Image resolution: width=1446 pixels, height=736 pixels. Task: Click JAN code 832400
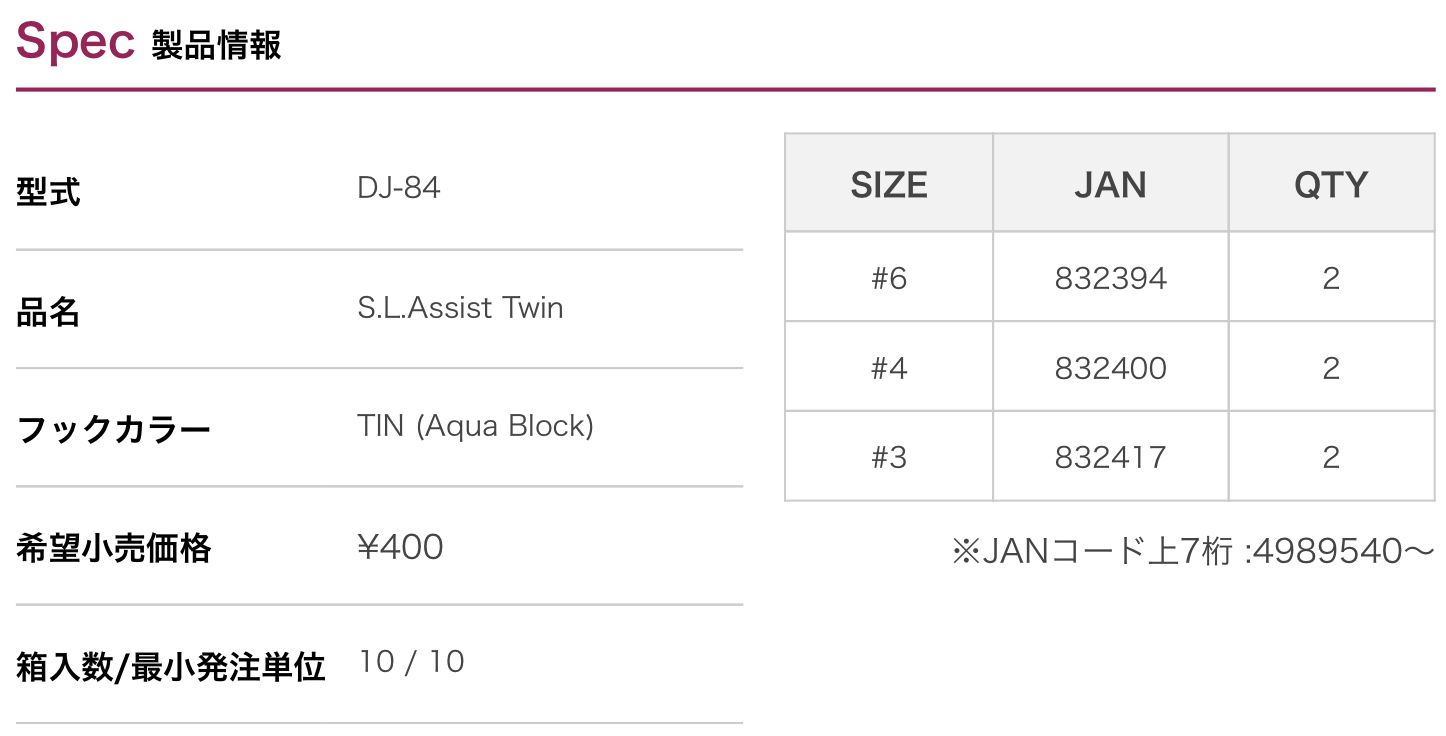1110,368
